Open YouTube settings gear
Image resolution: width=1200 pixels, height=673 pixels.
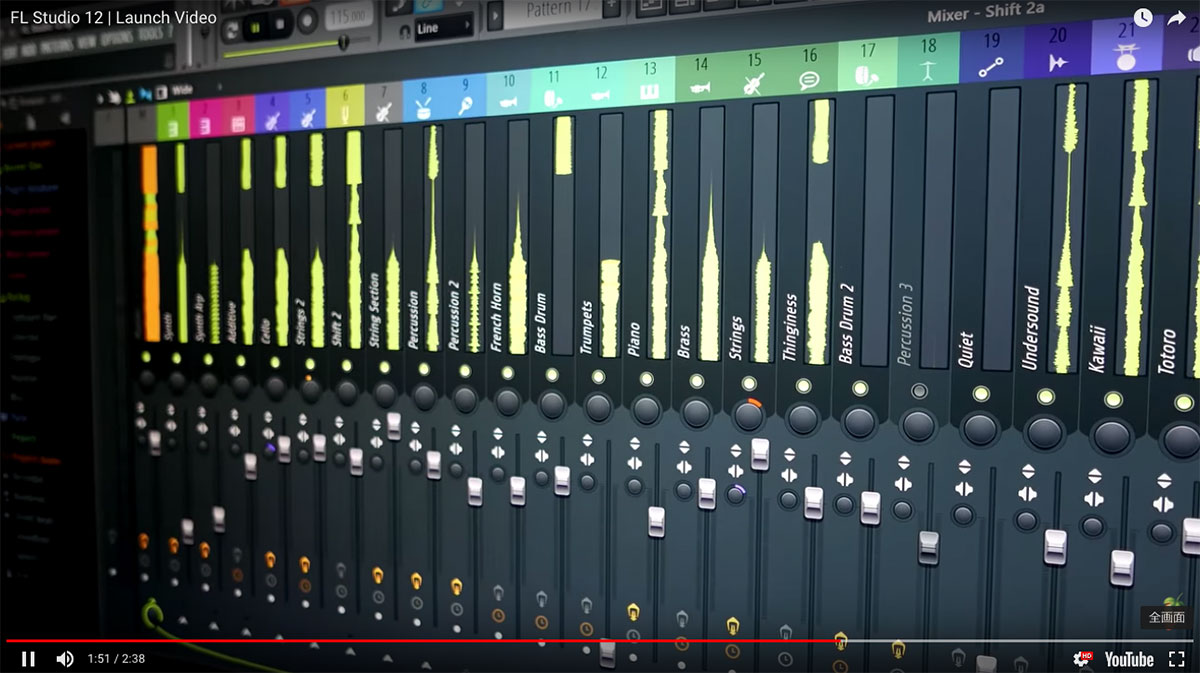tap(1082, 659)
